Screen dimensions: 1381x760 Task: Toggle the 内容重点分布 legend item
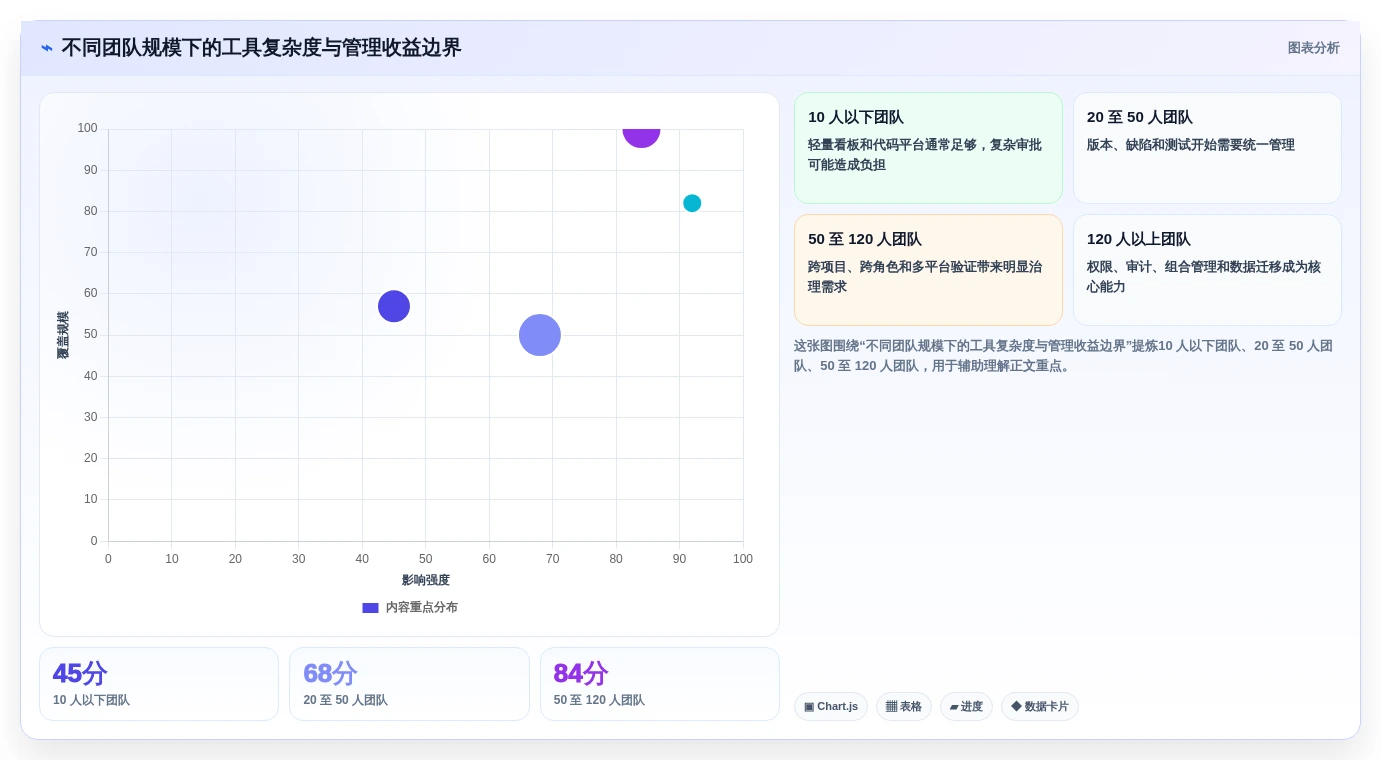(x=410, y=607)
